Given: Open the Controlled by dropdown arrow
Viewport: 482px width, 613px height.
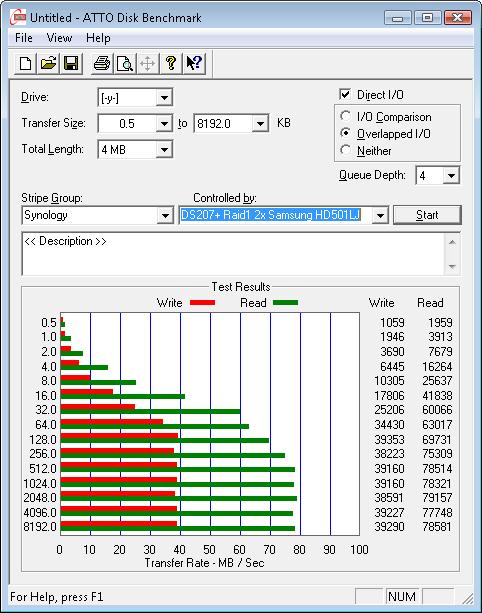Looking at the screenshot, I should [x=380, y=215].
